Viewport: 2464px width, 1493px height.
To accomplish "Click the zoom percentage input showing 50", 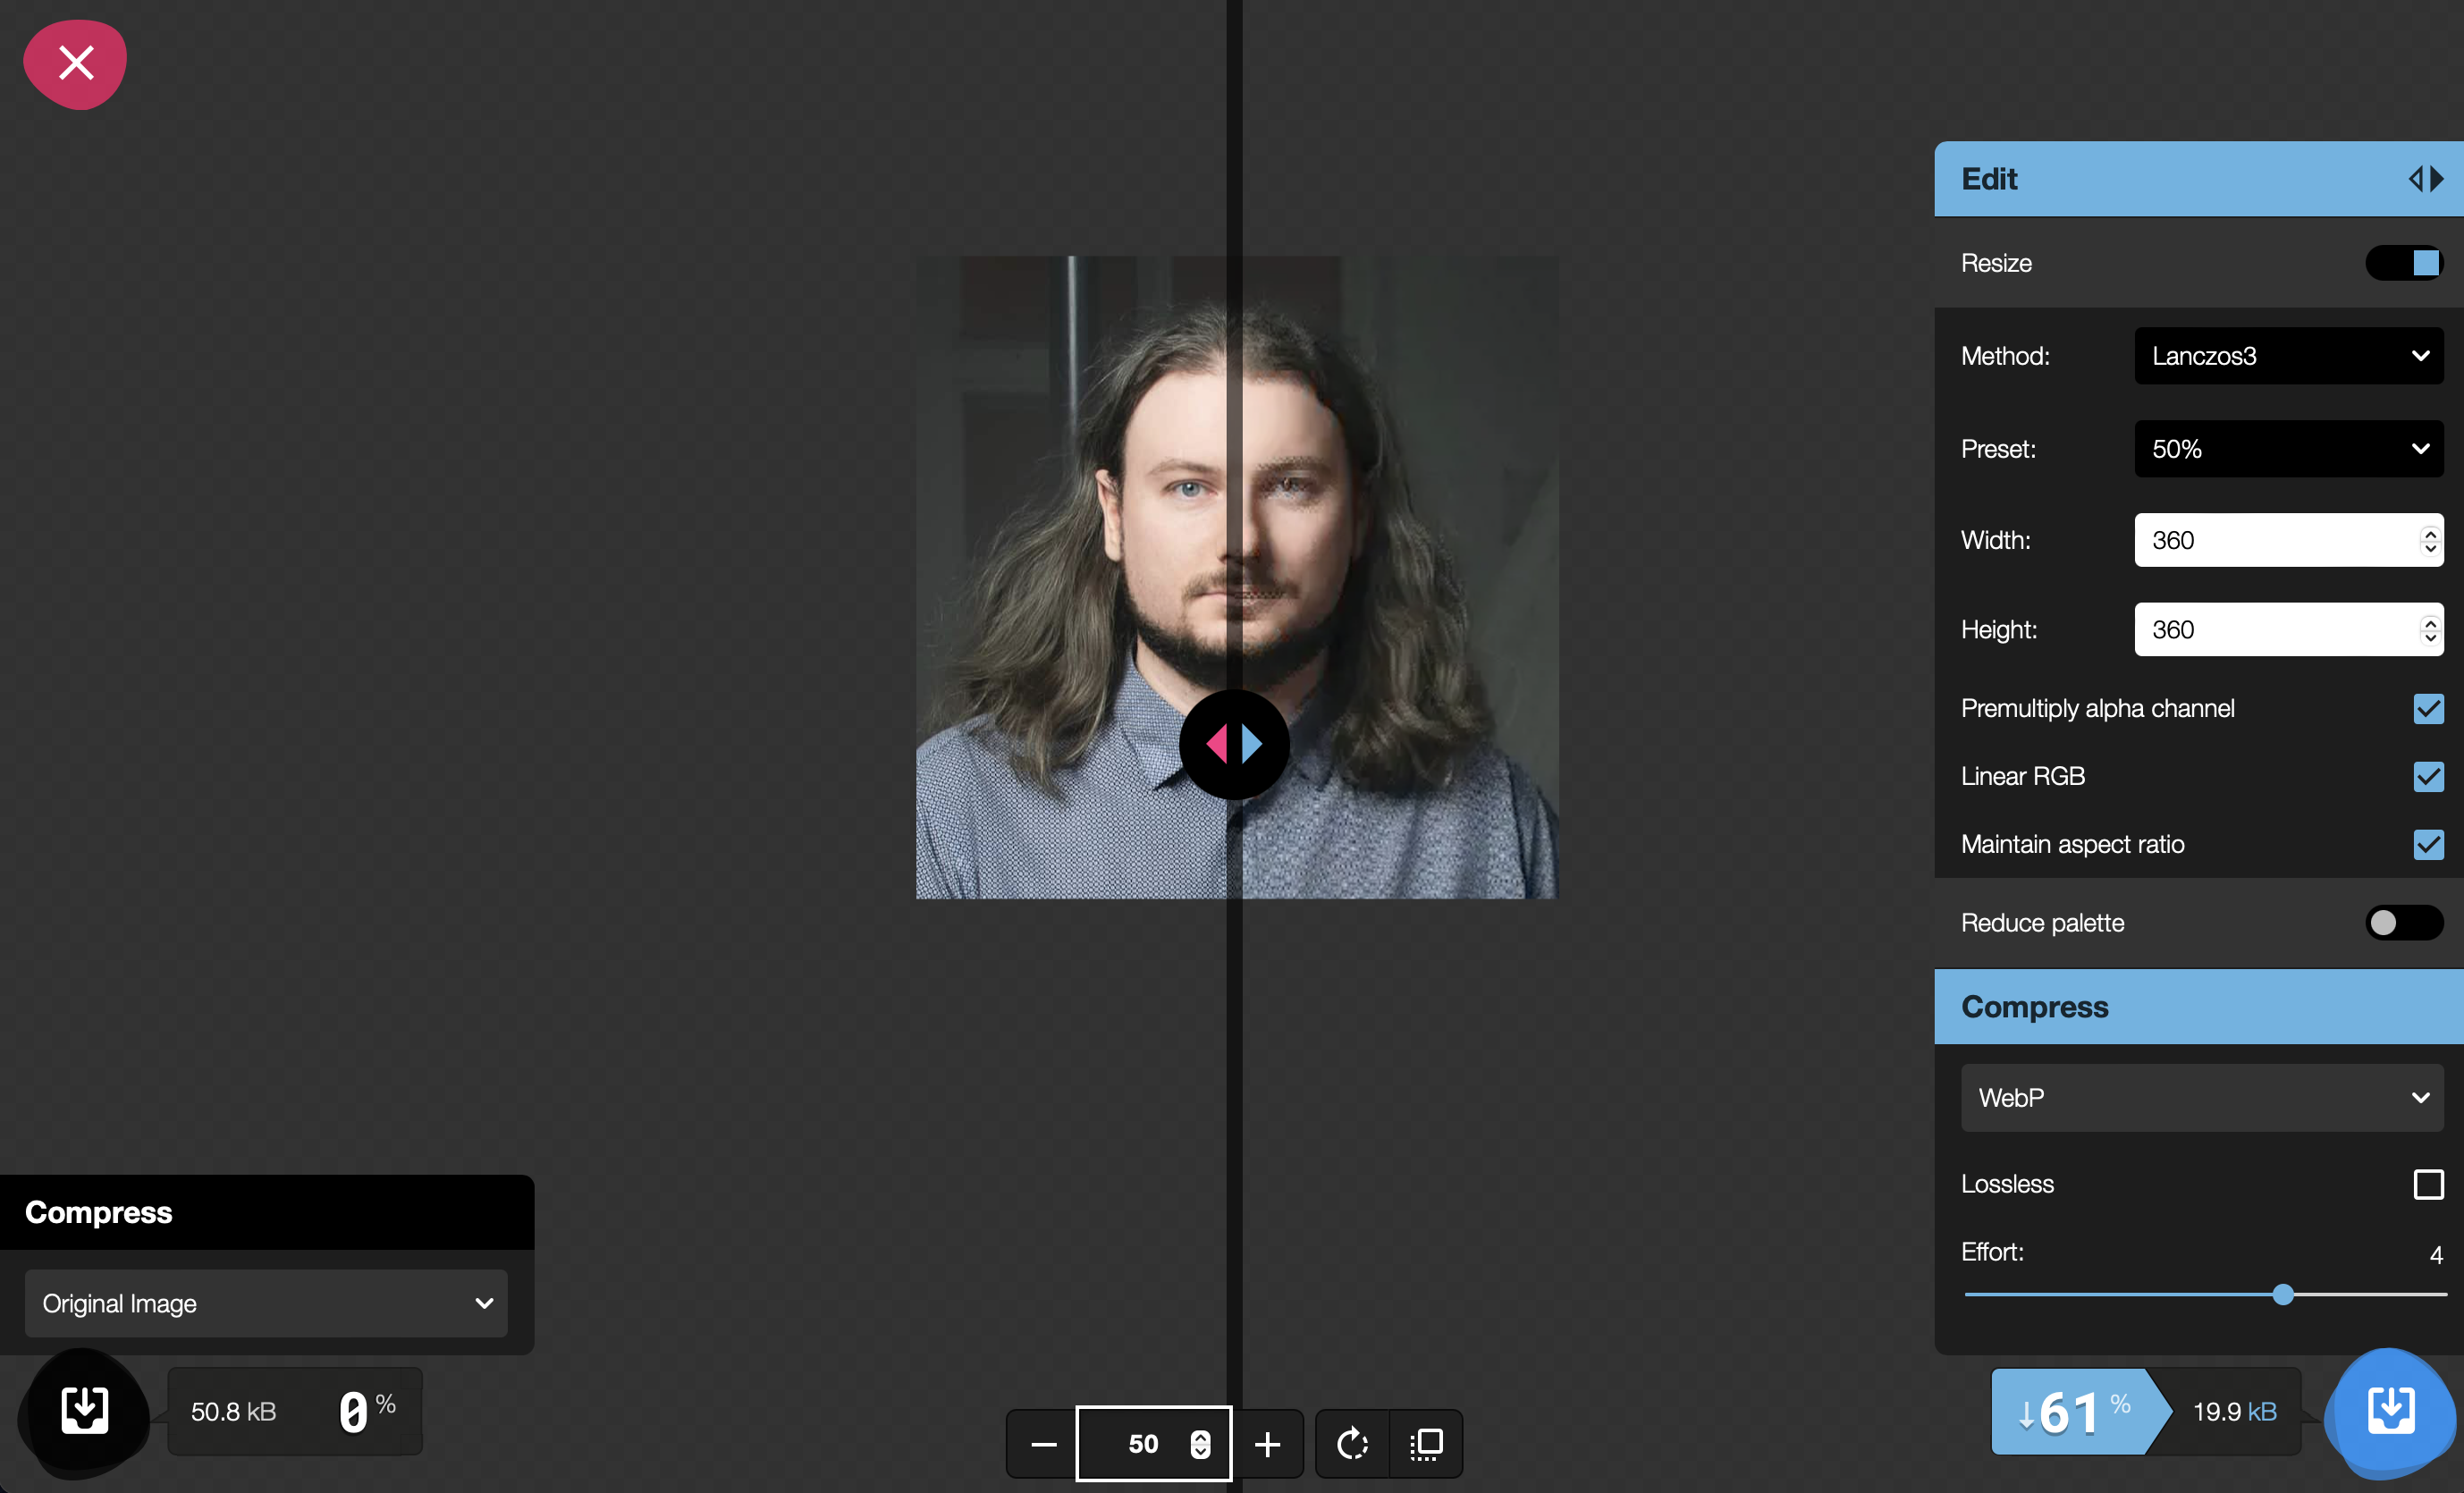I will point(1144,1443).
